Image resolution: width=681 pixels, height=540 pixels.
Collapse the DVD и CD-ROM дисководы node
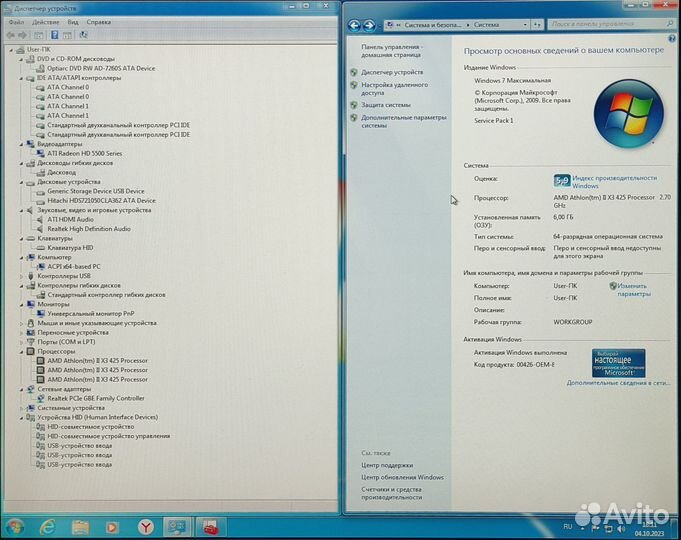[x=21, y=59]
